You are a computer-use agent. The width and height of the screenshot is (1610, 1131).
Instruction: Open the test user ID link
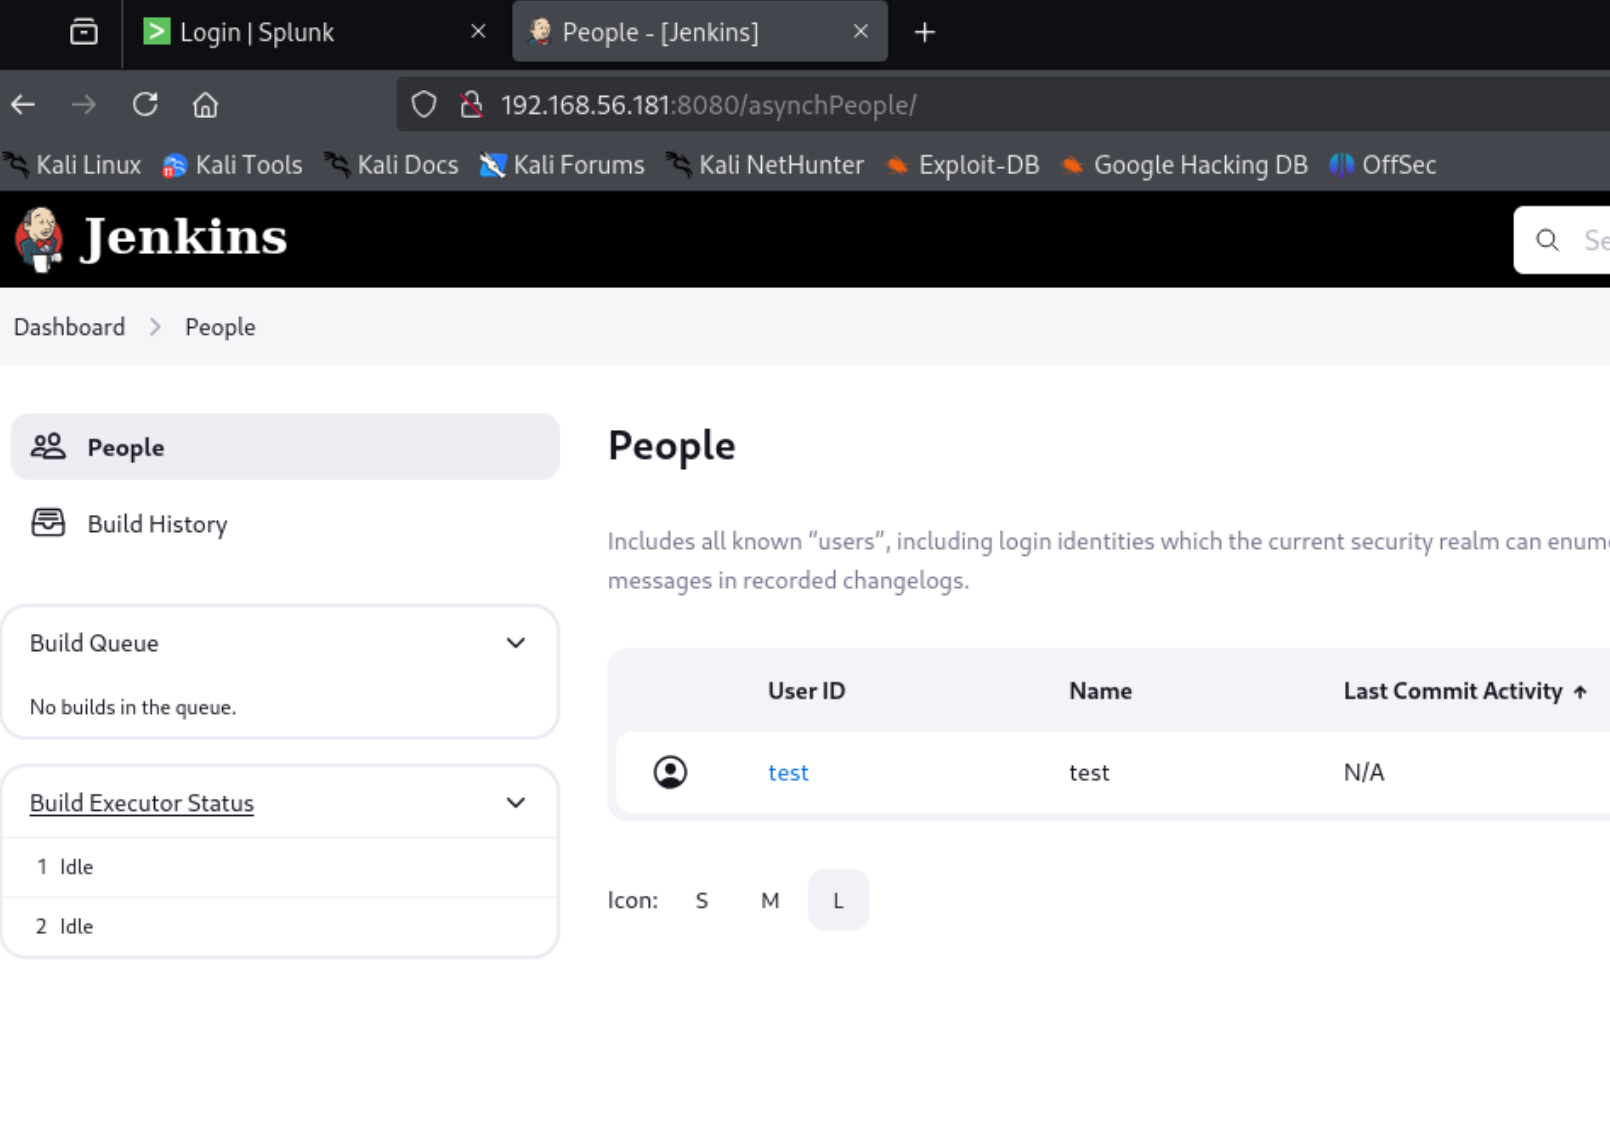coord(788,773)
